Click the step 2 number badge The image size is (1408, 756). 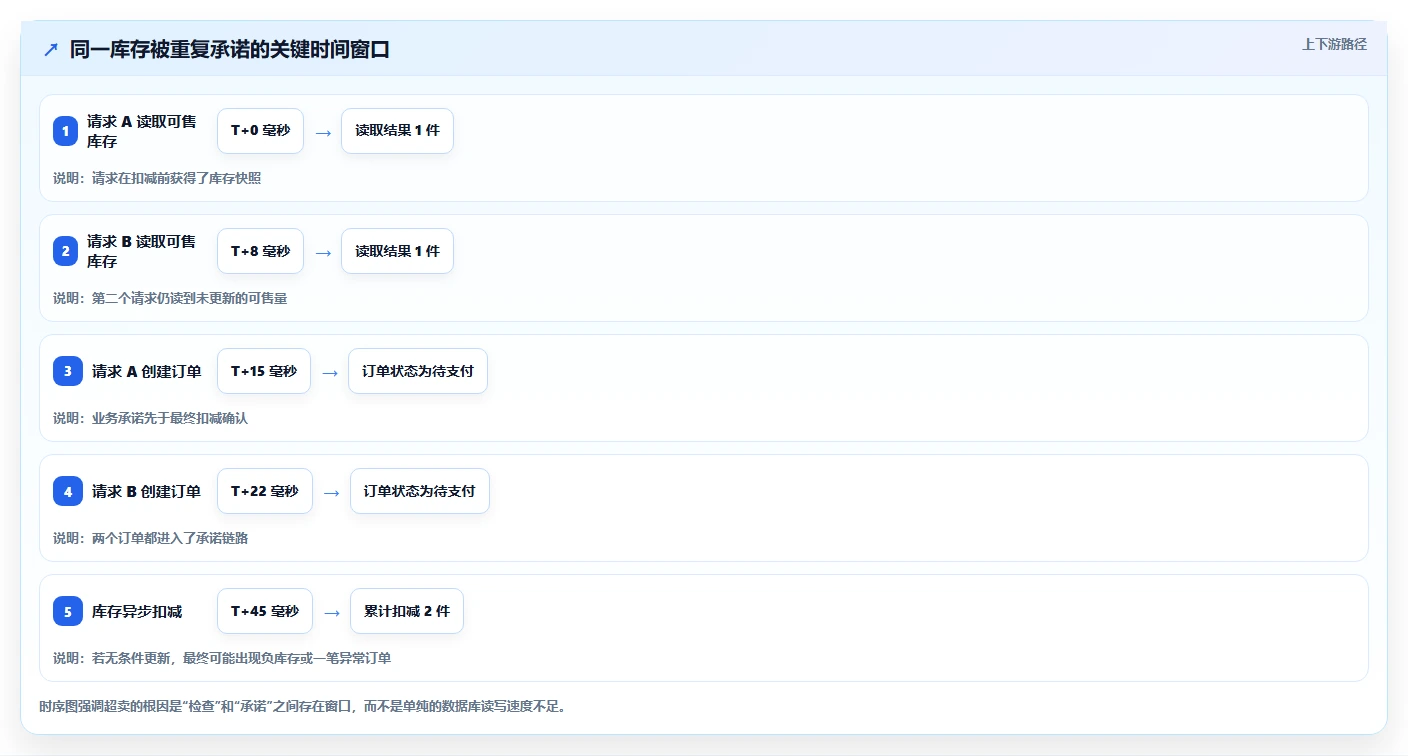66,251
